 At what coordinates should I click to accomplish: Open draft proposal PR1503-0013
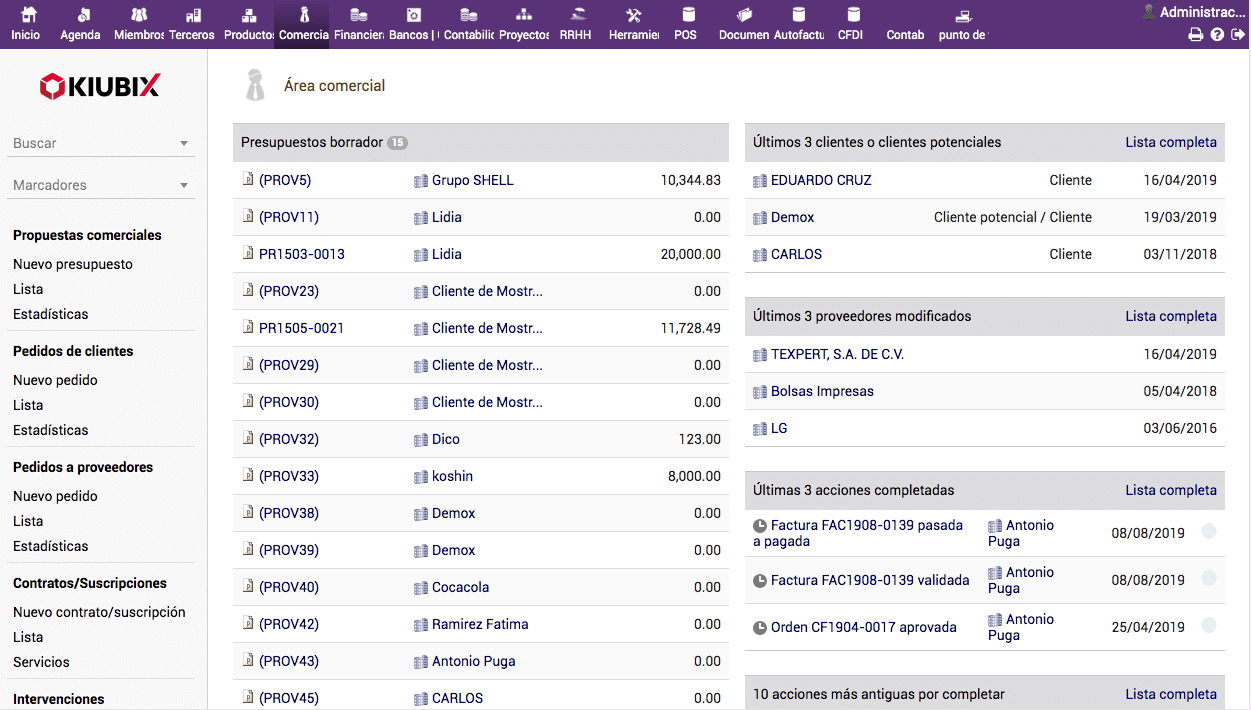click(301, 254)
